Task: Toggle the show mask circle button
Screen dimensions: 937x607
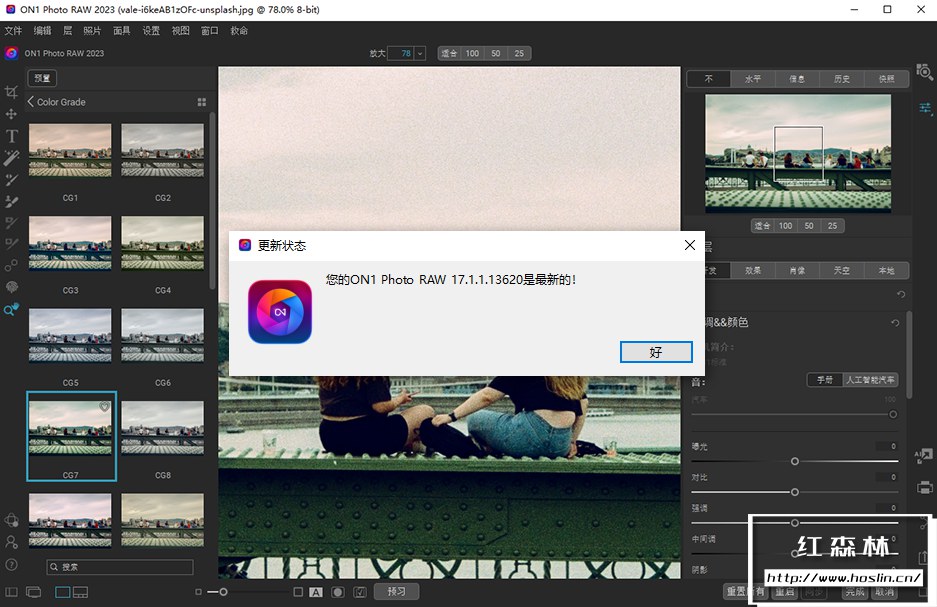Action: pyautogui.click(x=338, y=592)
